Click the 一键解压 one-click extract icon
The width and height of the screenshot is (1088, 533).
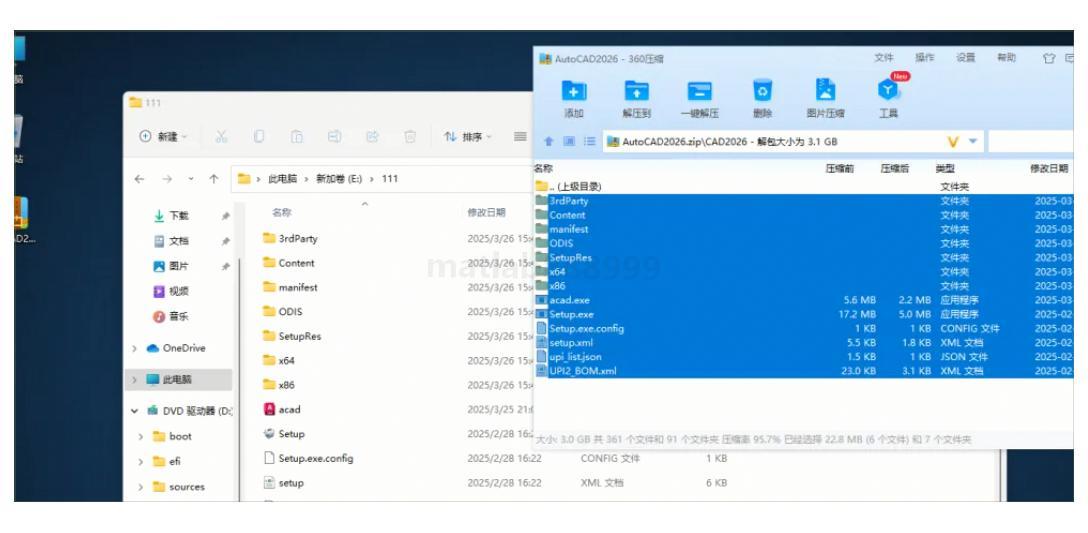pyautogui.click(x=699, y=92)
